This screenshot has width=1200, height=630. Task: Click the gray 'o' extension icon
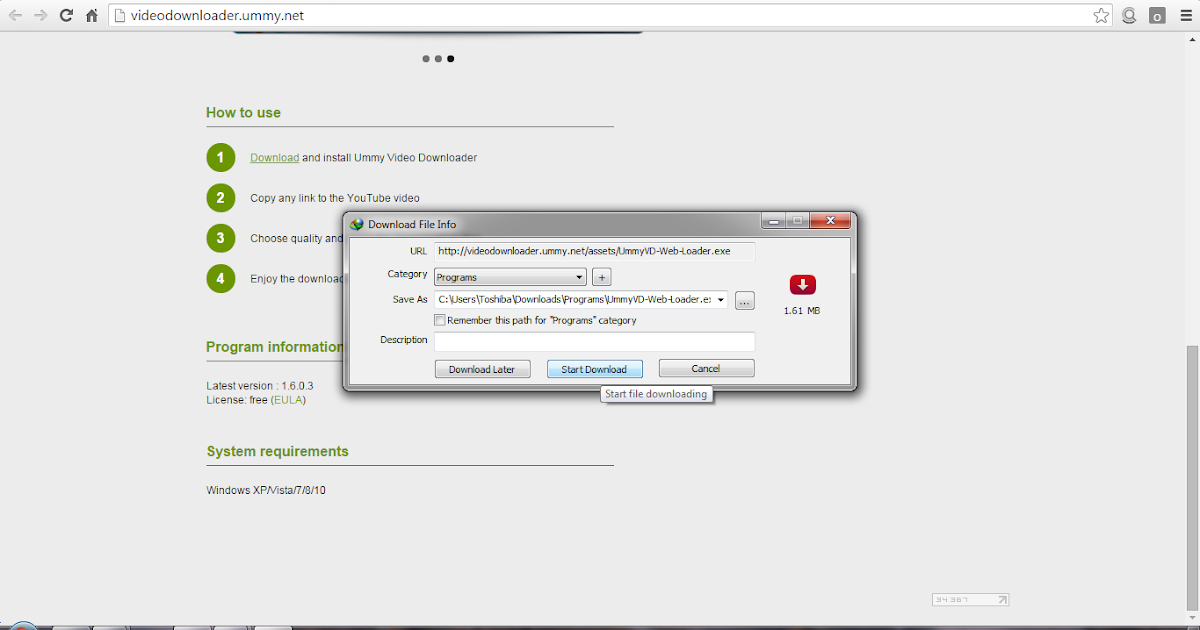1157,16
